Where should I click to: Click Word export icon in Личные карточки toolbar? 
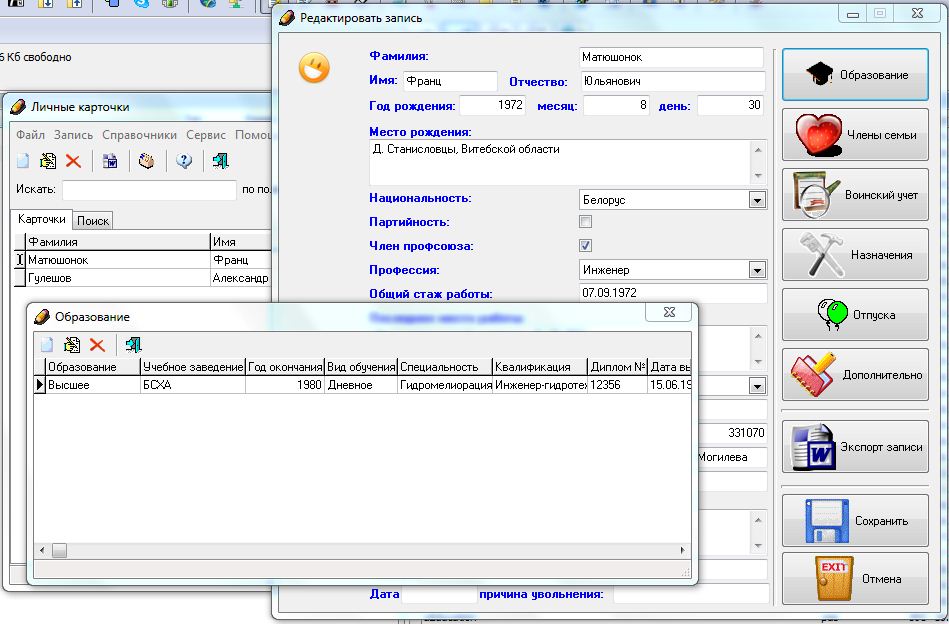(x=111, y=161)
